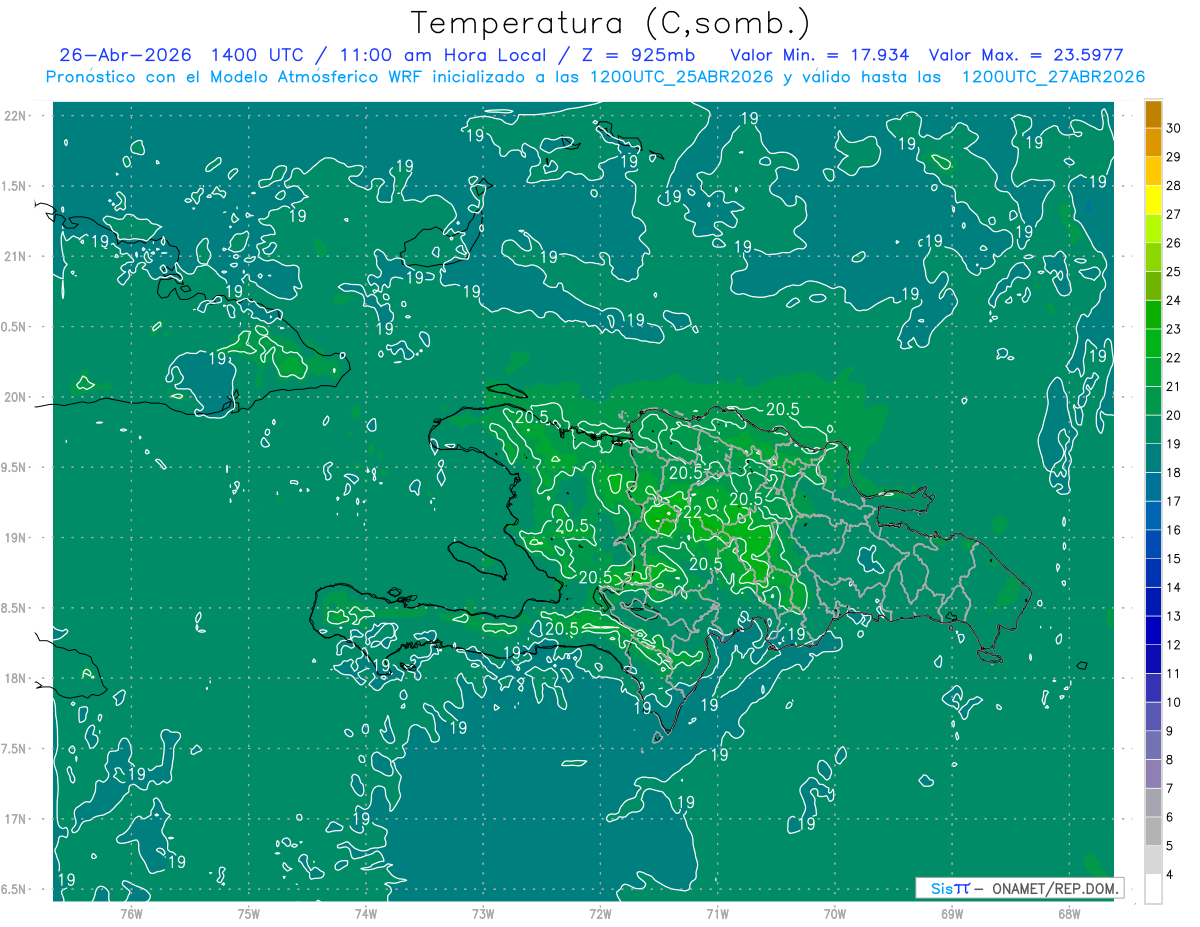Click the Z = 925mb pressure level text
This screenshot has width=1200, height=927.
(x=649, y=55)
